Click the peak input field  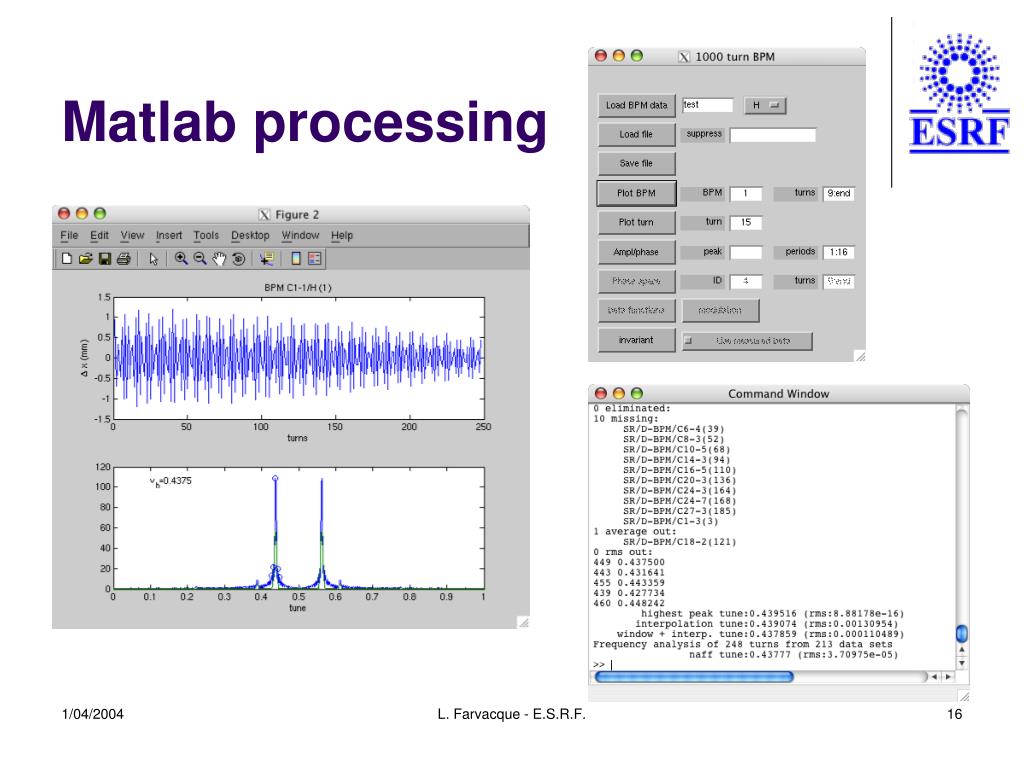pyautogui.click(x=746, y=252)
